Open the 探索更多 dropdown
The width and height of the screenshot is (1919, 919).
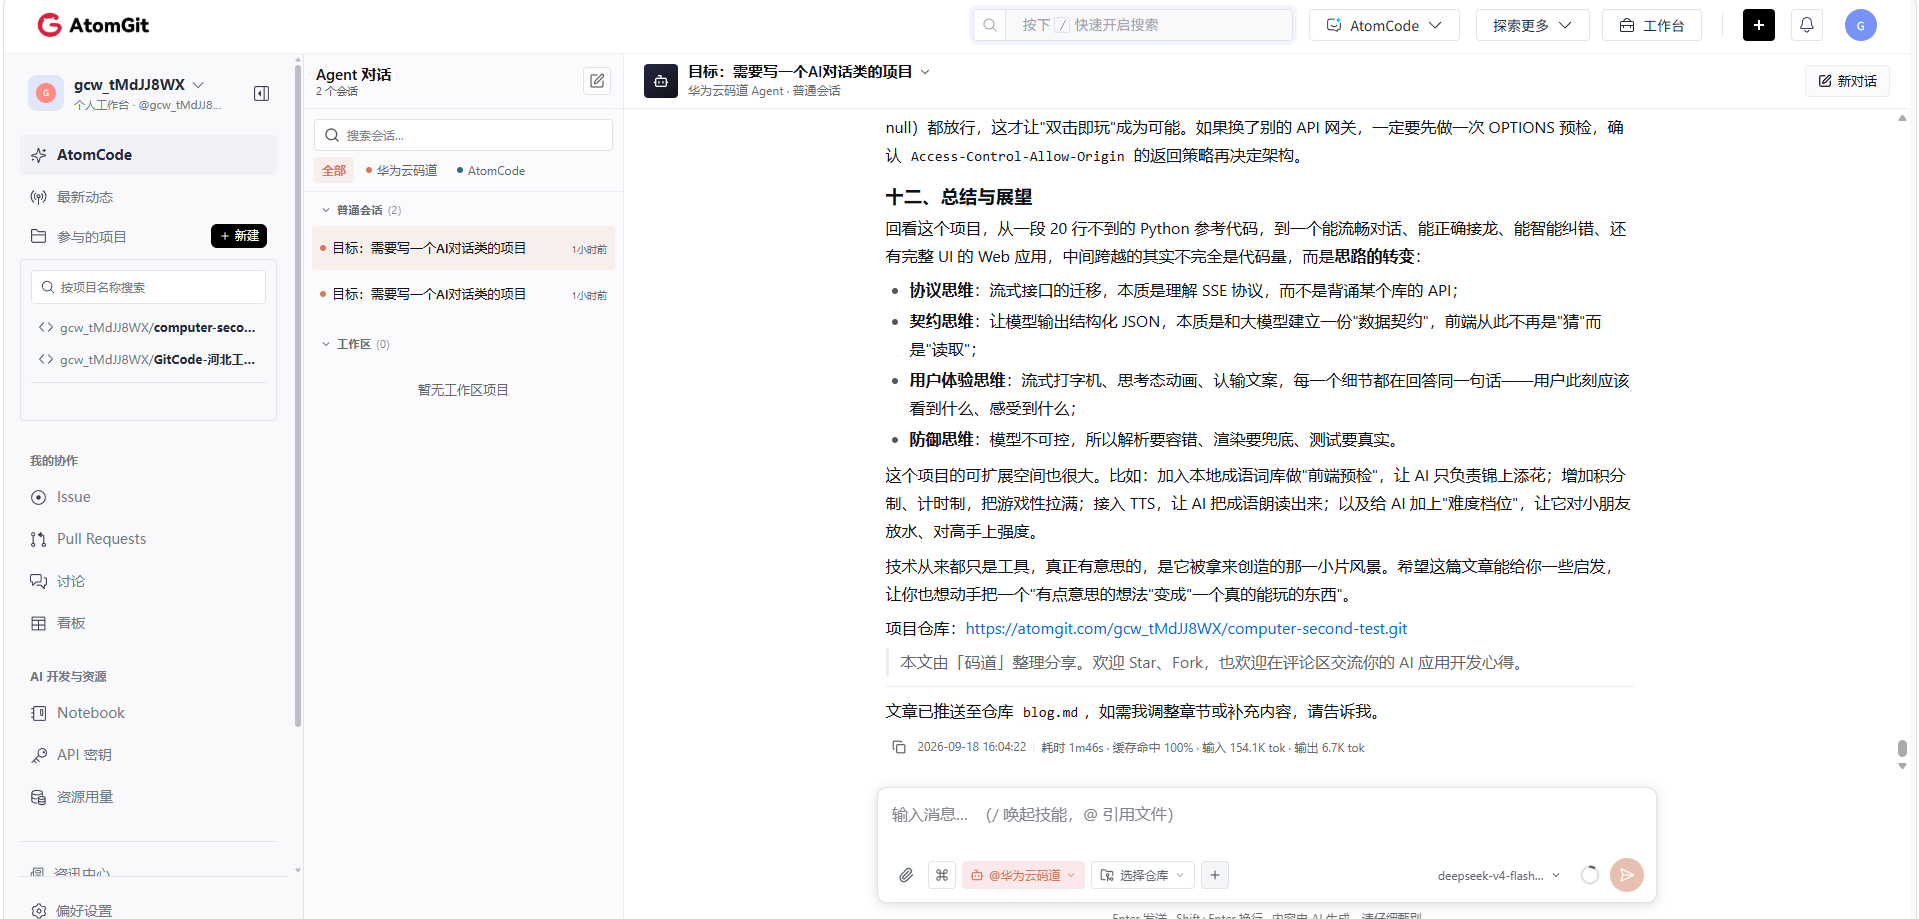(x=1532, y=25)
